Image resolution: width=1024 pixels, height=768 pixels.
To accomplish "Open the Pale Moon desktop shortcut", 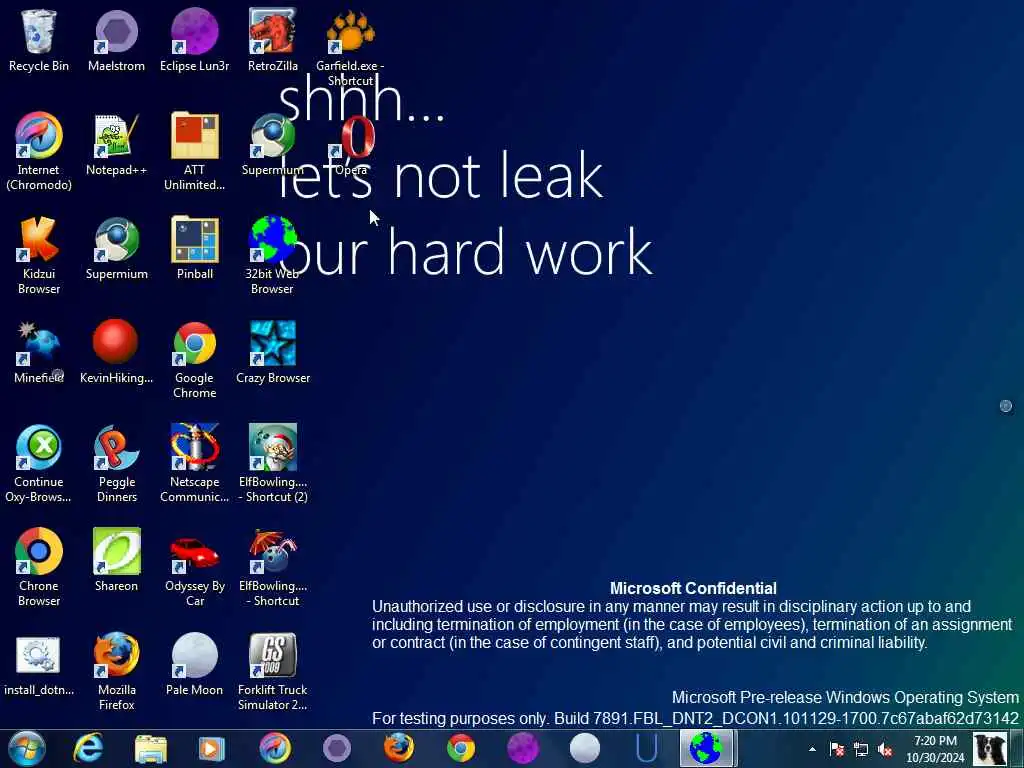I will (x=195, y=665).
